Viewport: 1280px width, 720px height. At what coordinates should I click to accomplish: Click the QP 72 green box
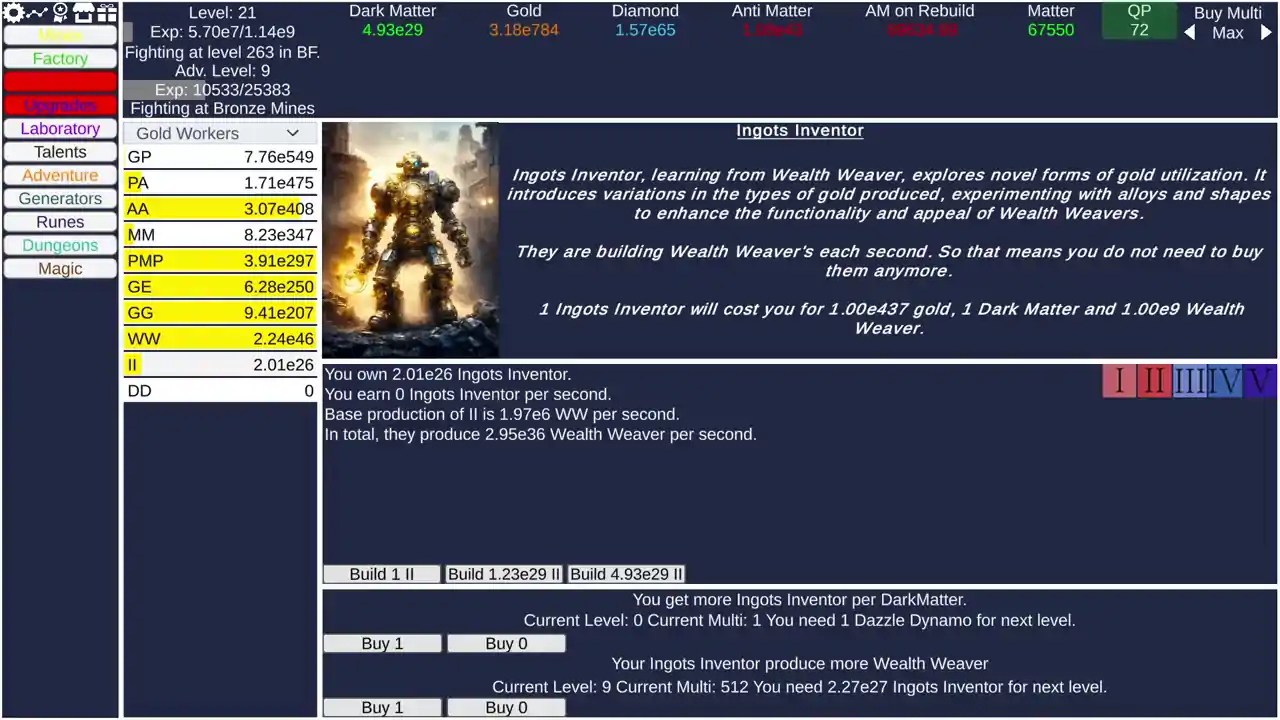[x=1139, y=21]
